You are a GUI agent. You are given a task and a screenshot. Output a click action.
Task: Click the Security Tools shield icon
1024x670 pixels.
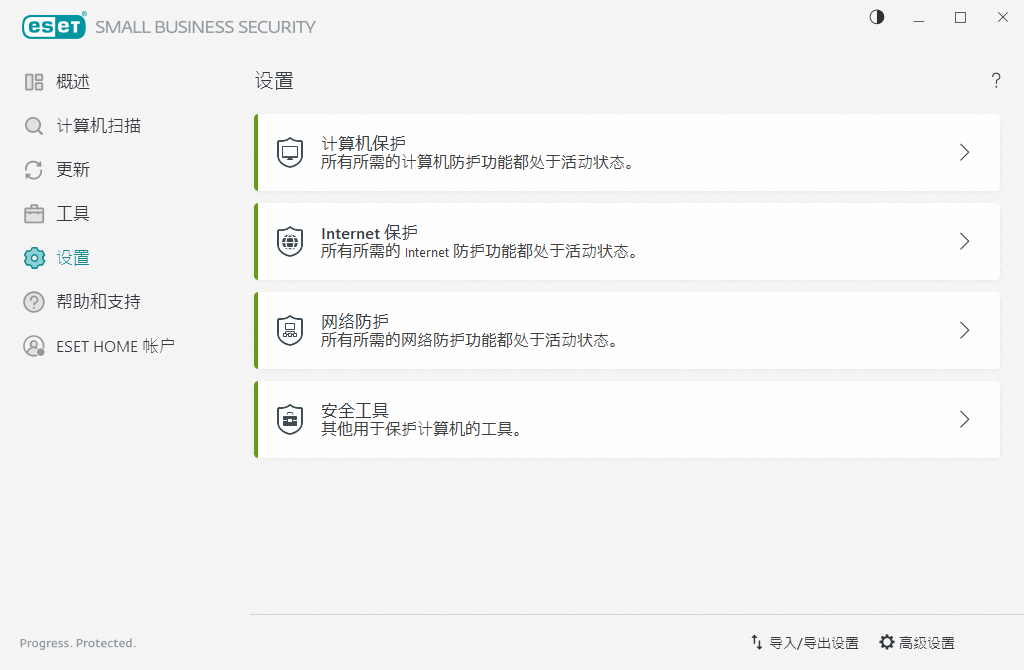pos(290,419)
